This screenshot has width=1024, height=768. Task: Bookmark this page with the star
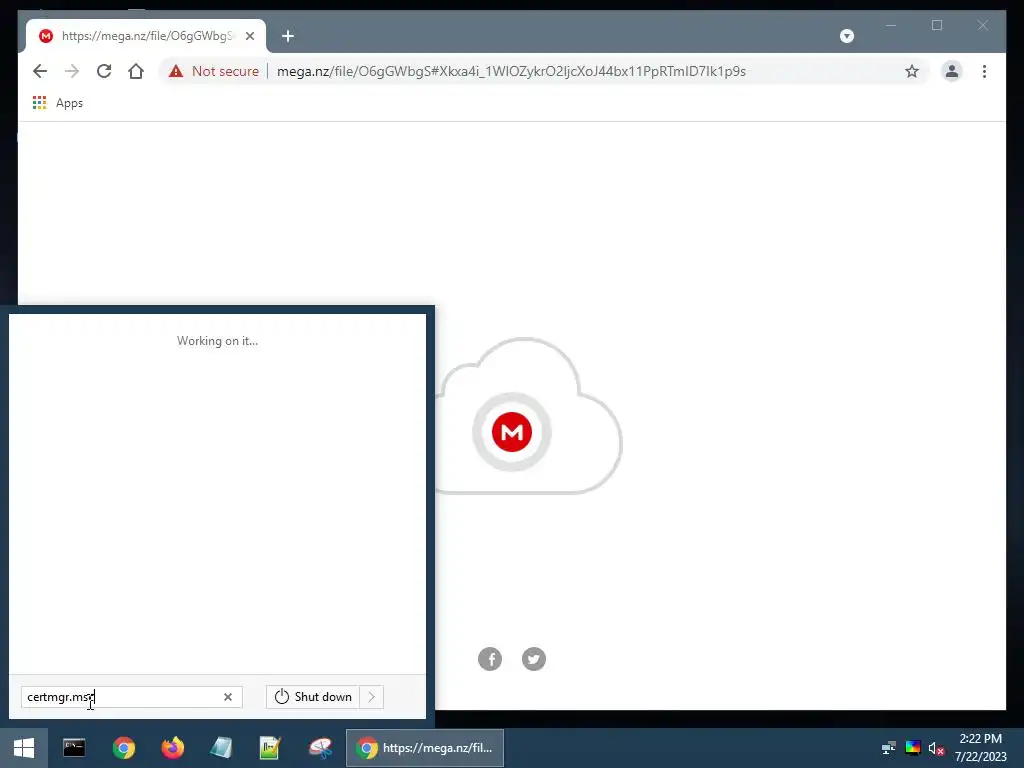[x=912, y=71]
